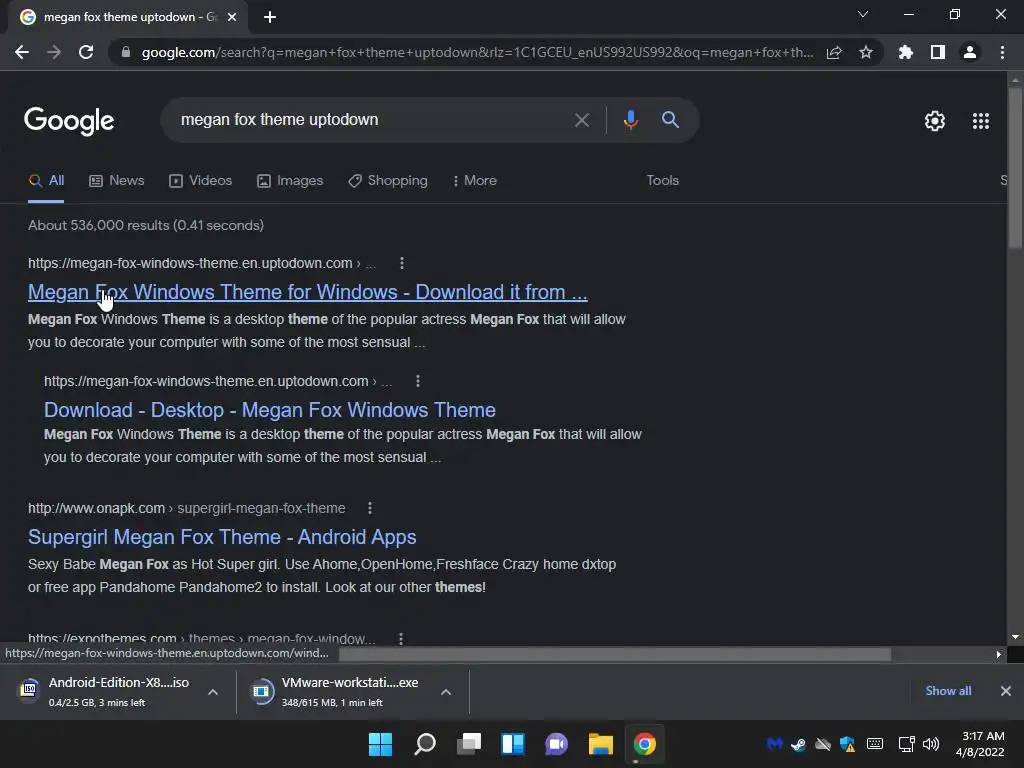Screen dimensions: 1024x768
Task: Open the Chrome side panel
Action: tap(938, 52)
